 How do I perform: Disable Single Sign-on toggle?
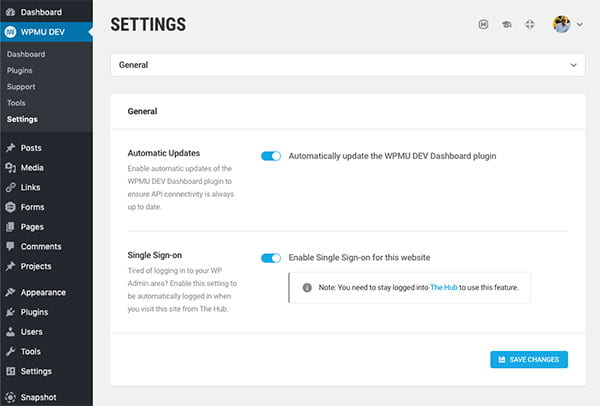tap(270, 258)
